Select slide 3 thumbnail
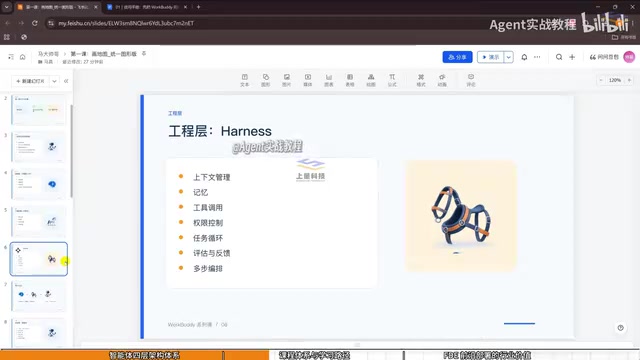Viewport: 640px width, 360px height. 38,147
